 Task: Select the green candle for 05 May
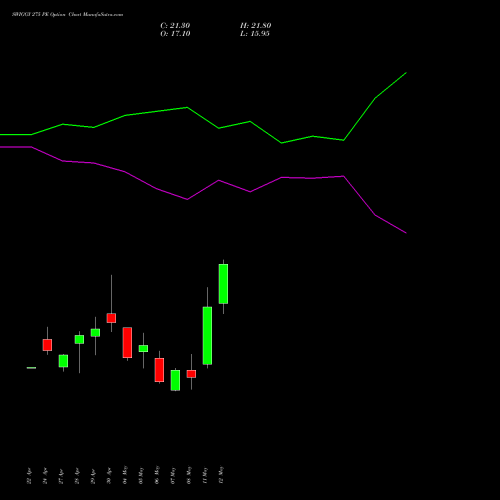point(143,348)
